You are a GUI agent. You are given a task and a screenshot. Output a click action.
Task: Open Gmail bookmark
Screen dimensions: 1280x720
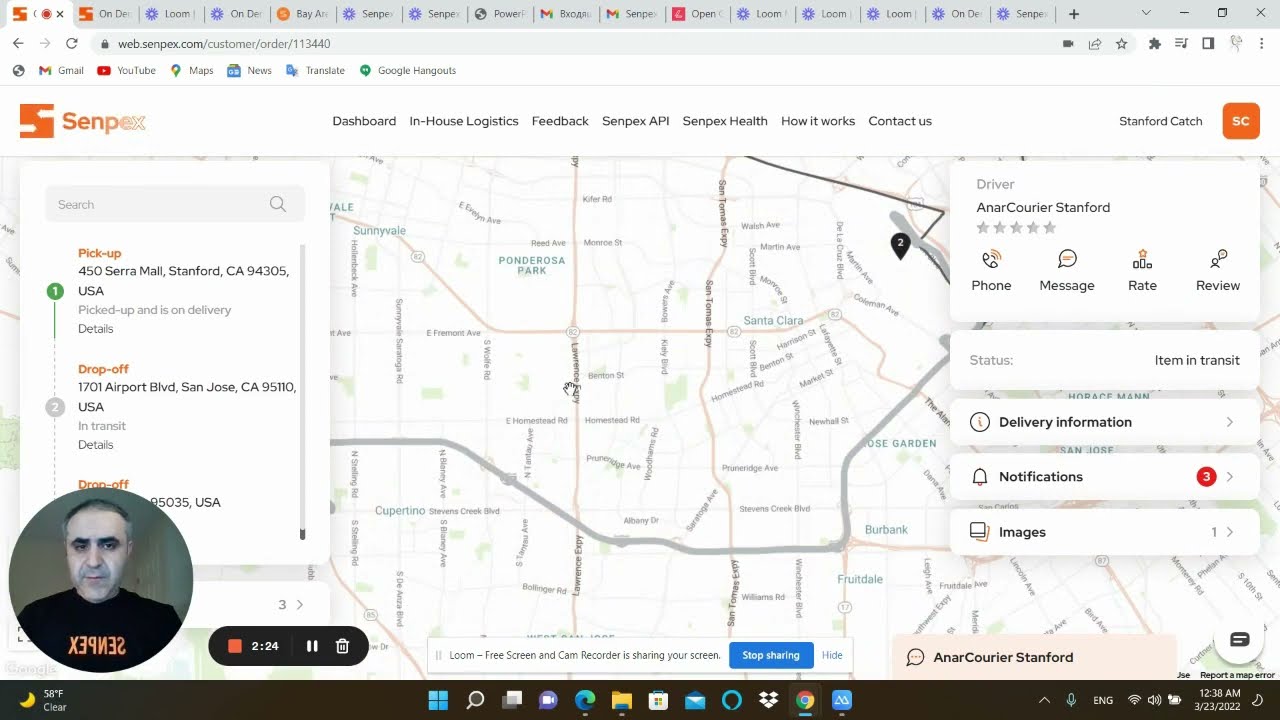click(x=61, y=70)
